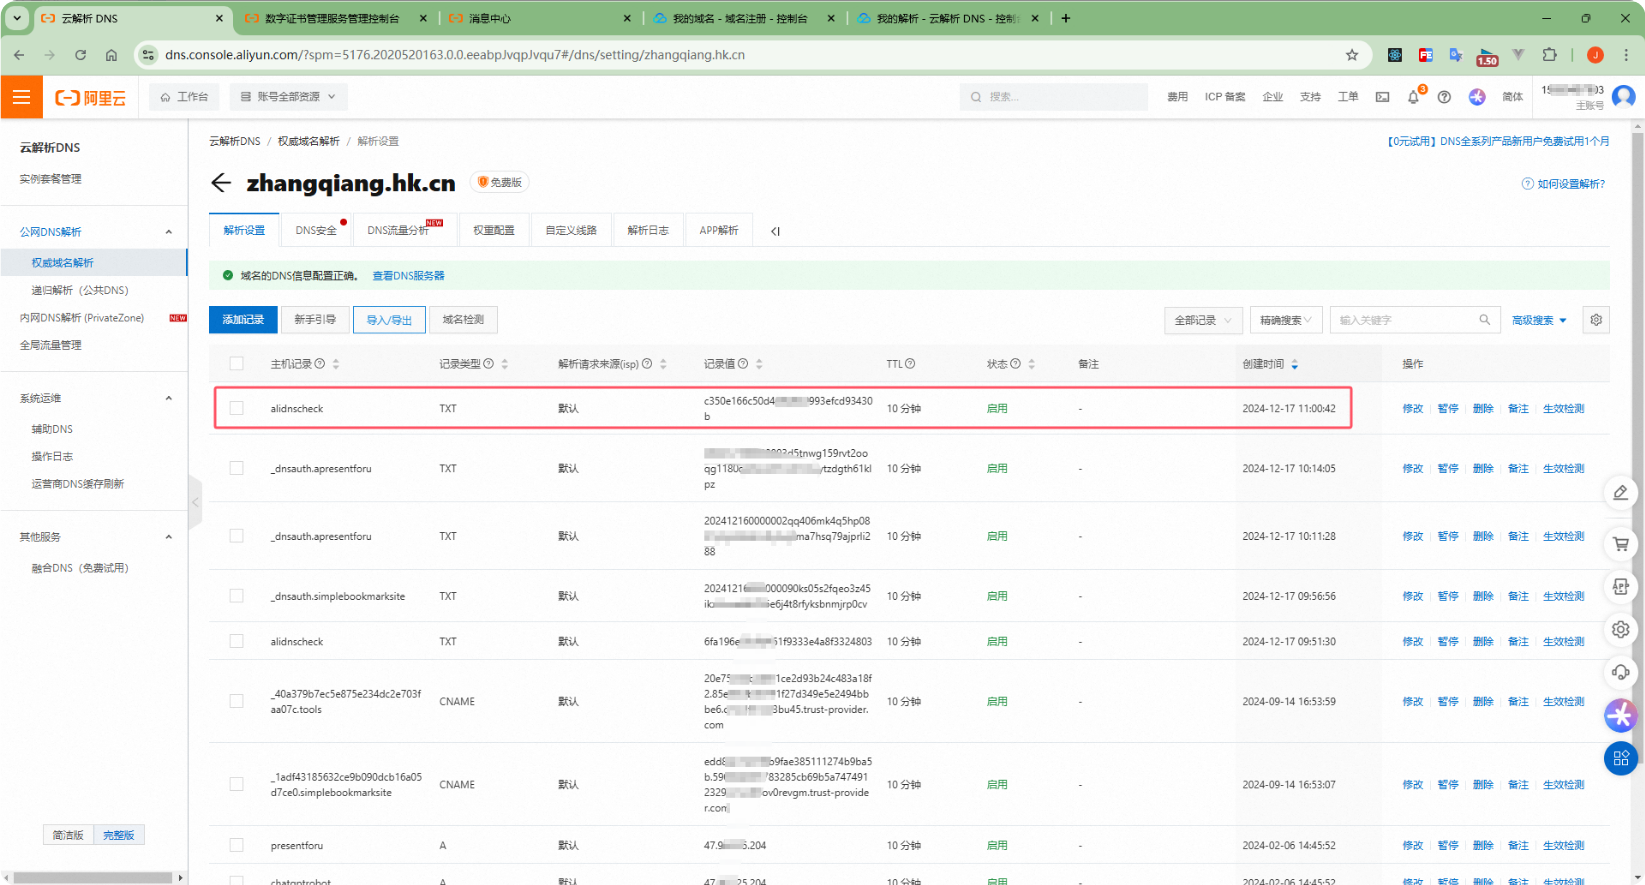Toggle the select-all checkbox in table header
This screenshot has height=885, width=1645.
(x=236, y=364)
